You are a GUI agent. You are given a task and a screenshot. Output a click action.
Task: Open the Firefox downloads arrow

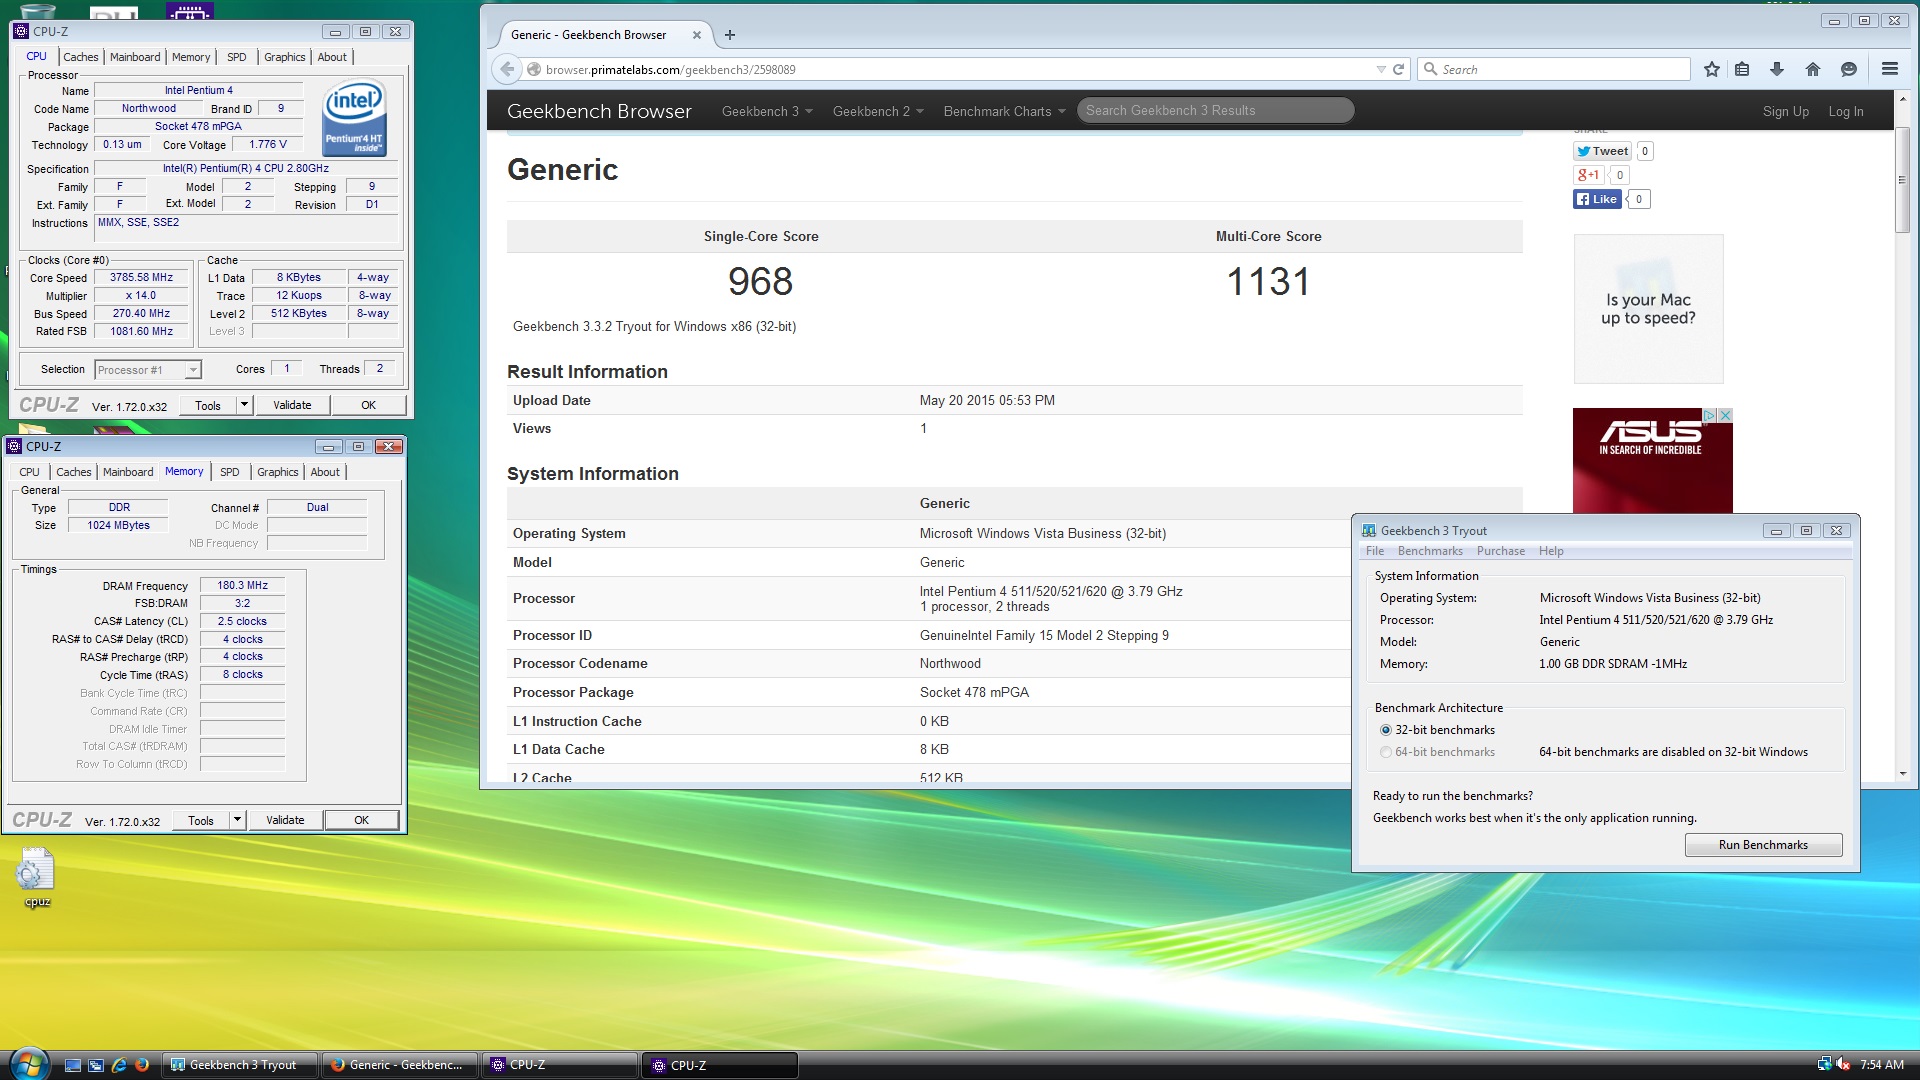point(1776,69)
